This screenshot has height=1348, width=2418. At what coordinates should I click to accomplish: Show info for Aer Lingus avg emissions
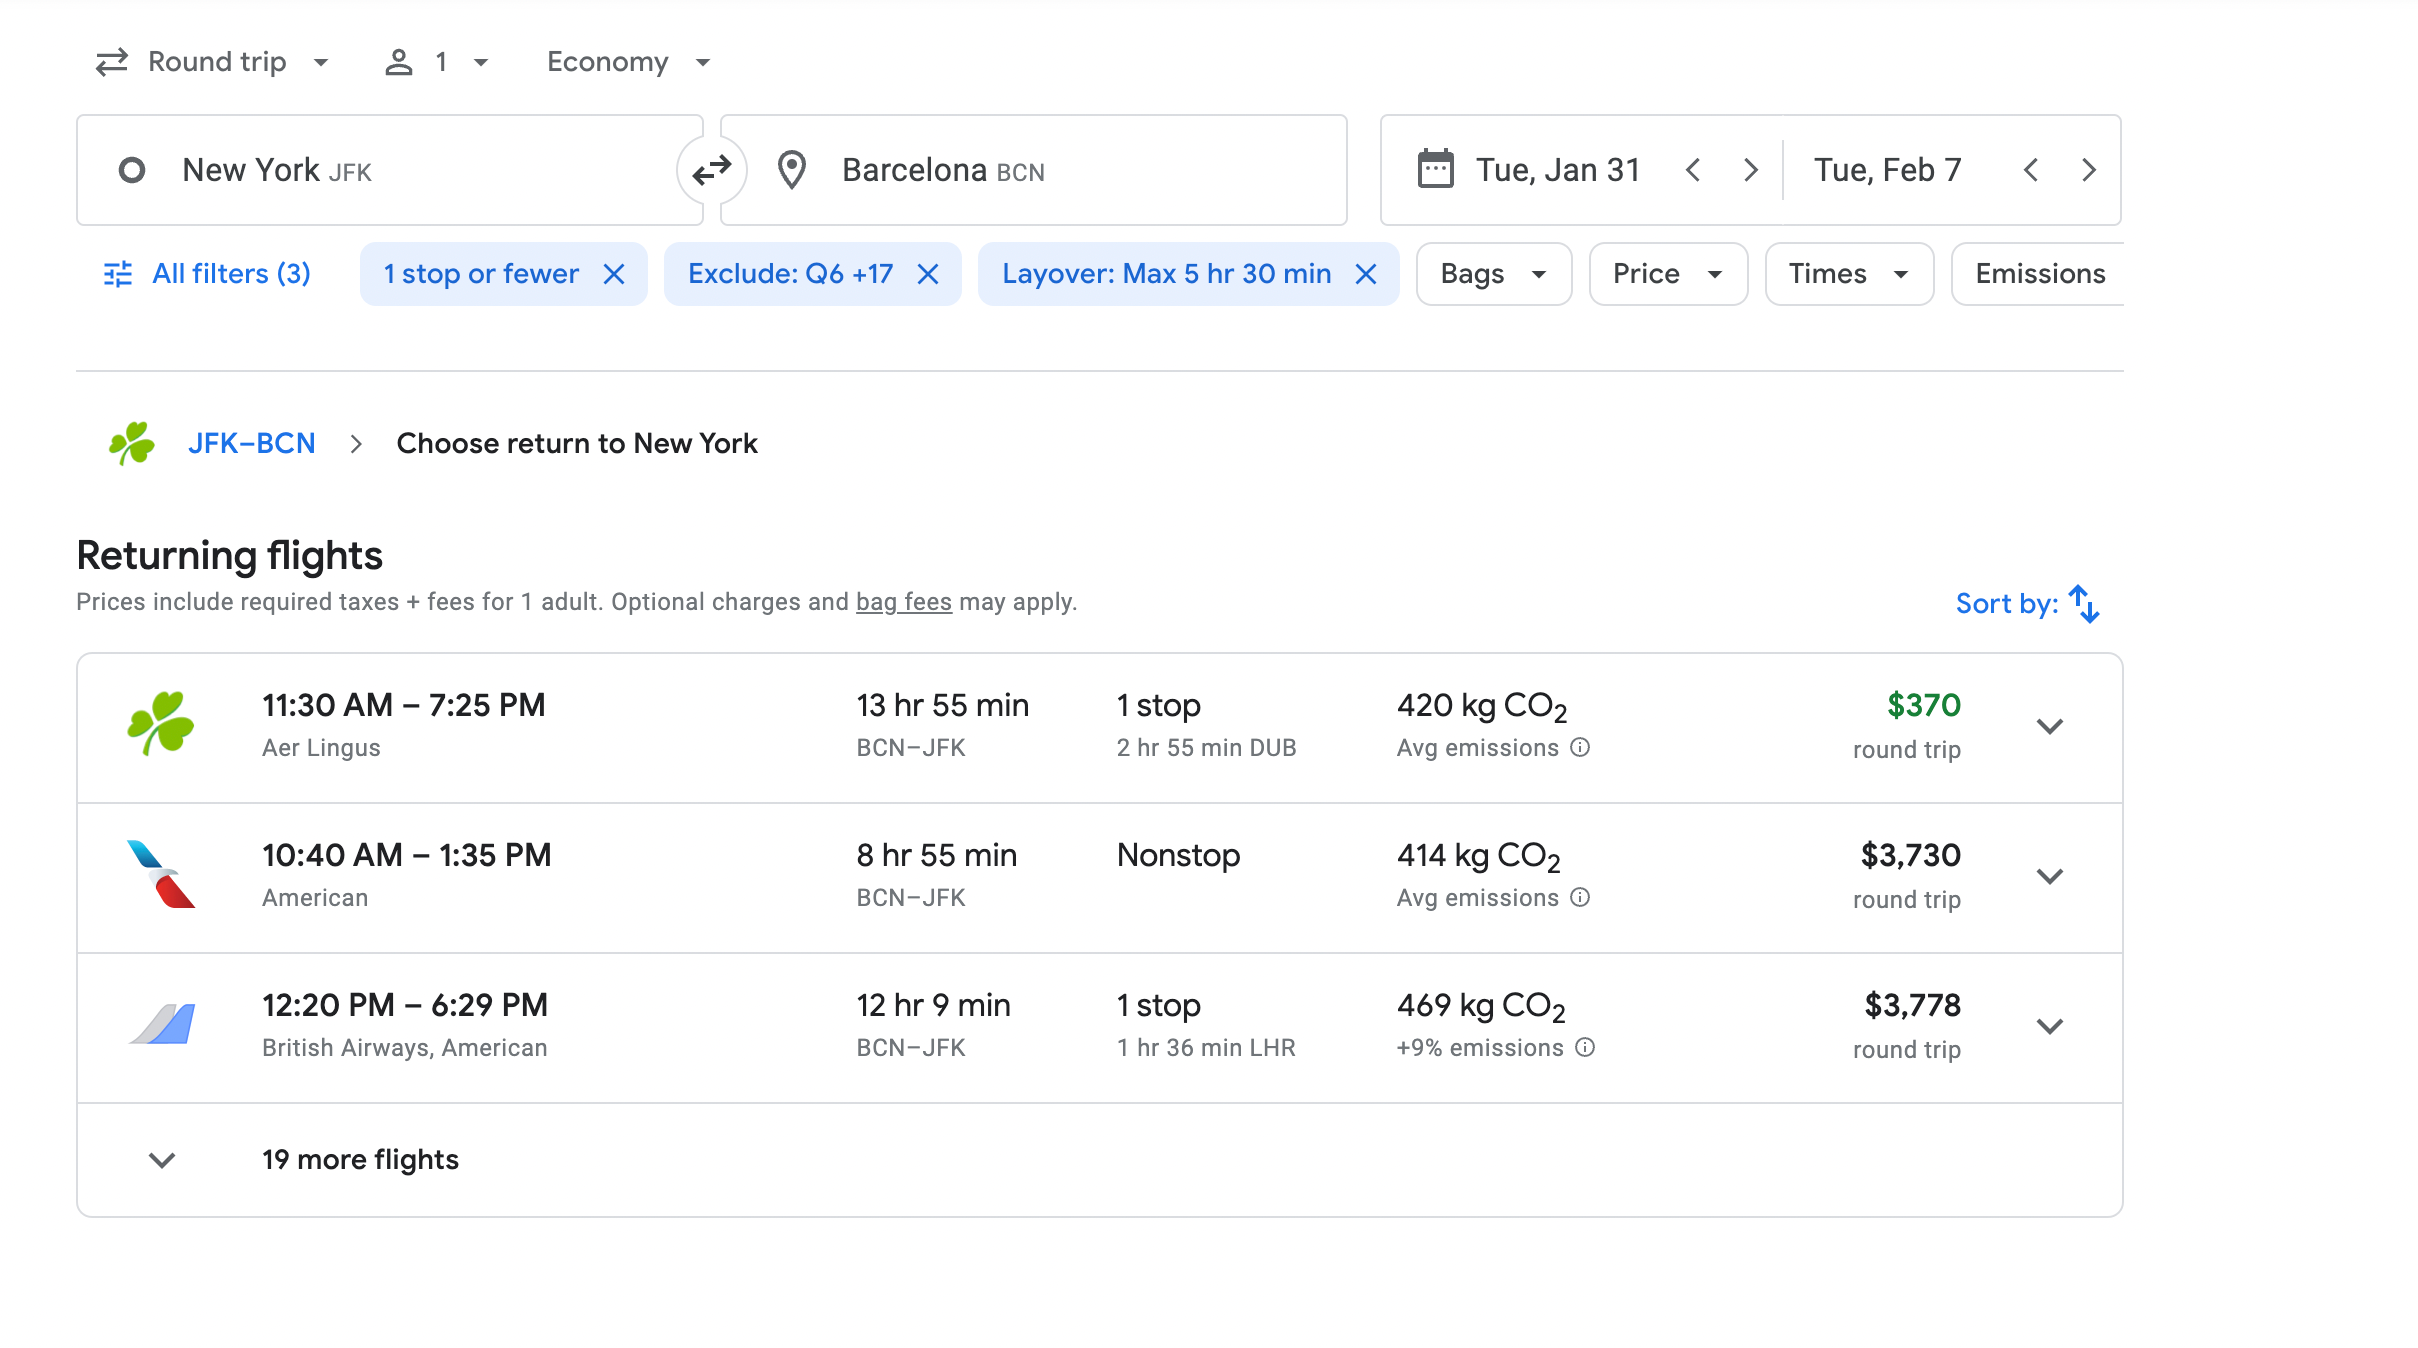point(1580,747)
